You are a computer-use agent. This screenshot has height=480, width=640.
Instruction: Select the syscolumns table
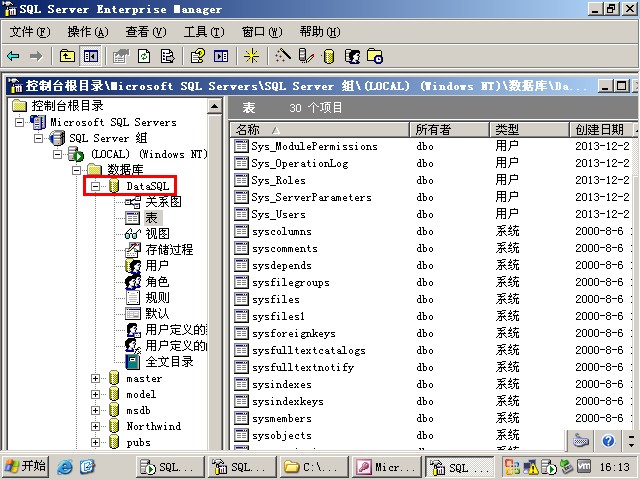point(282,232)
